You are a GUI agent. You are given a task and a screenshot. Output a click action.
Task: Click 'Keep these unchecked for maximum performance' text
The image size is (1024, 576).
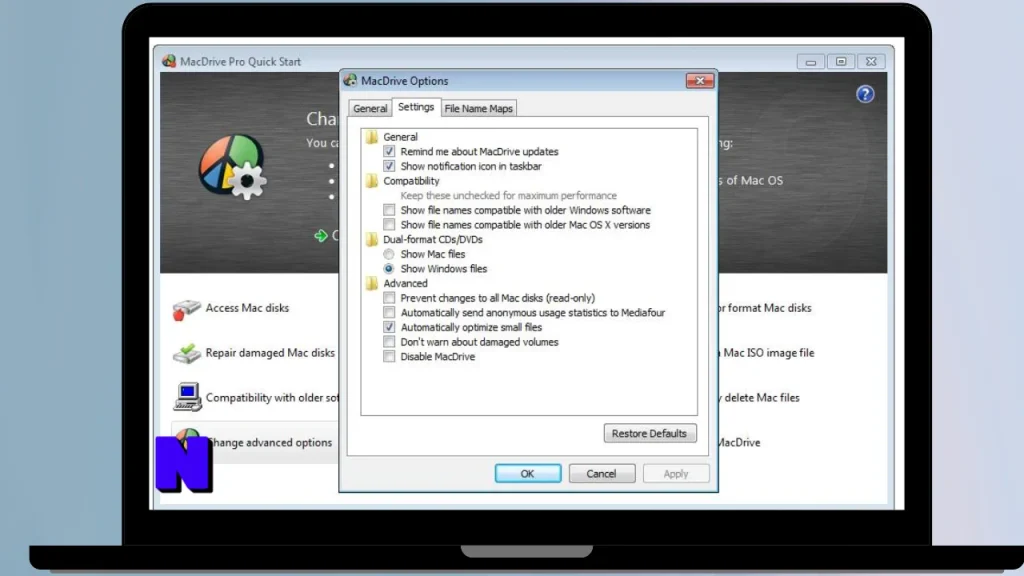click(x=509, y=196)
